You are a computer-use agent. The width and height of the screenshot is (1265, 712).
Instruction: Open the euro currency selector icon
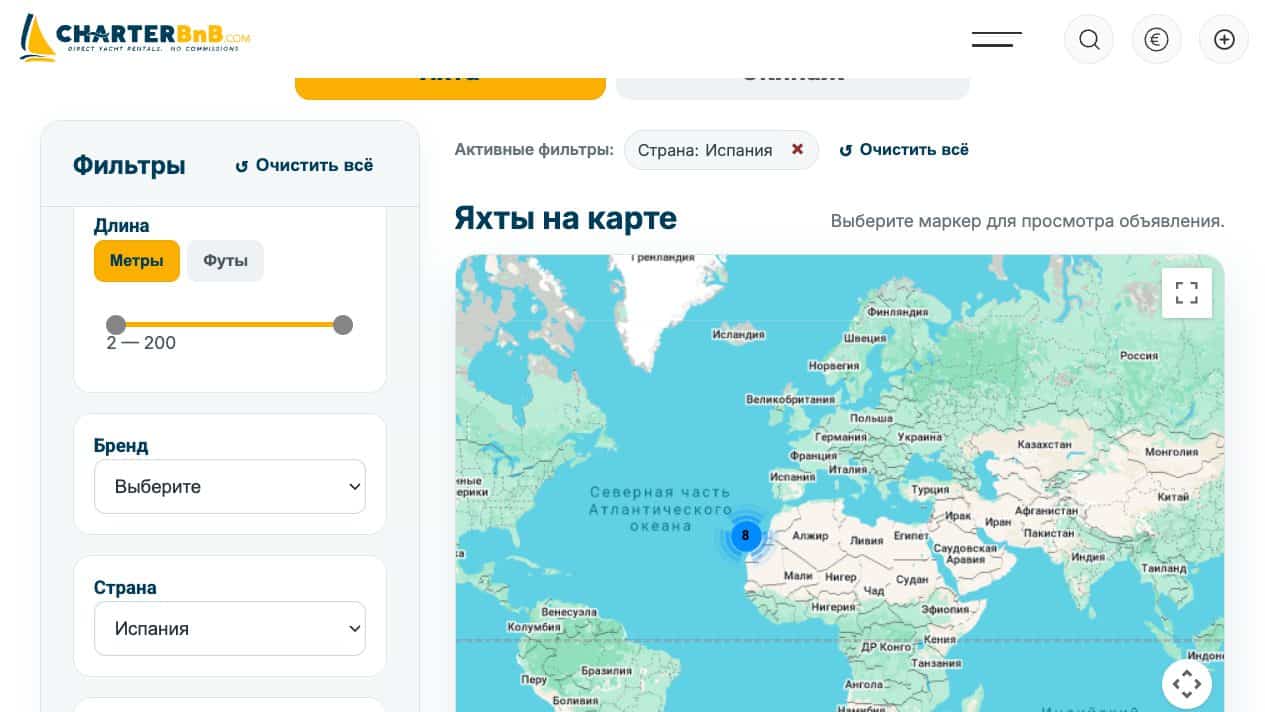pyautogui.click(x=1156, y=39)
